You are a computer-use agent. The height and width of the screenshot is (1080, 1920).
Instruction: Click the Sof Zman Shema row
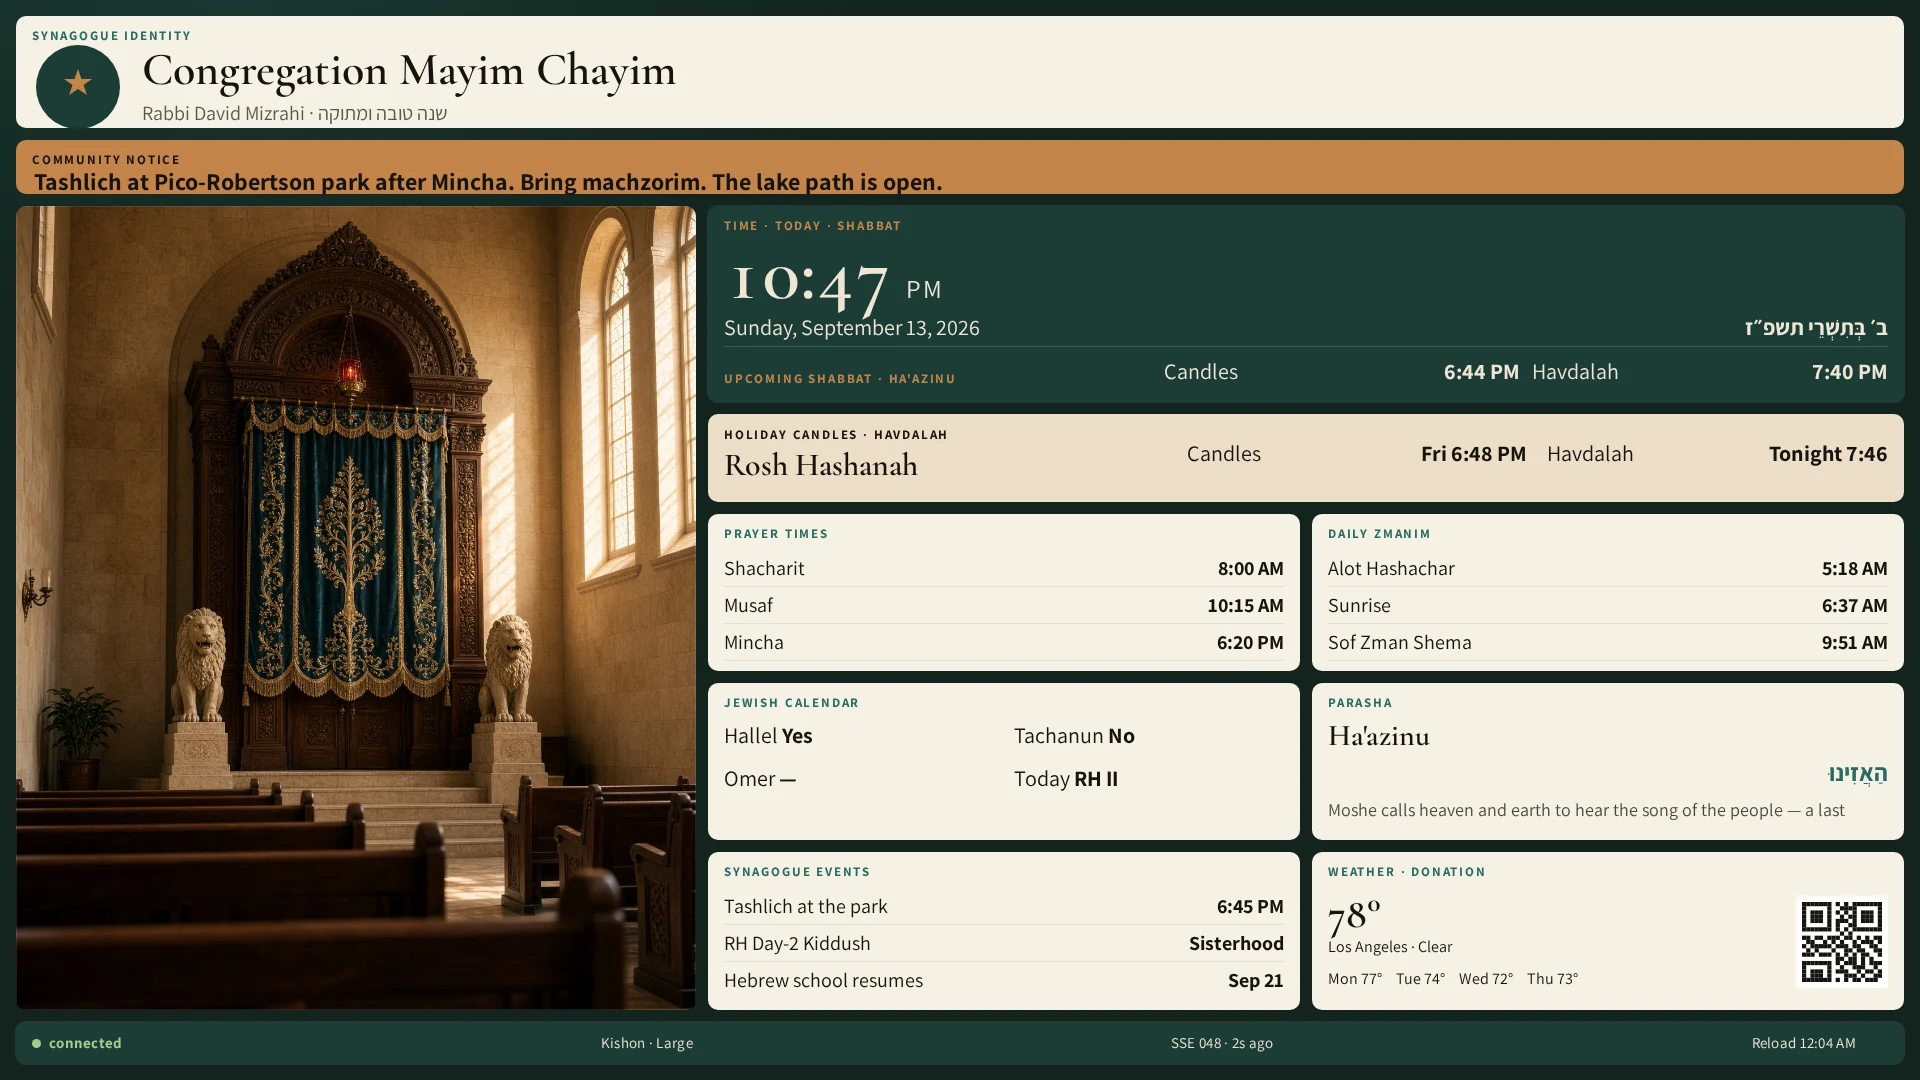(x=1608, y=642)
